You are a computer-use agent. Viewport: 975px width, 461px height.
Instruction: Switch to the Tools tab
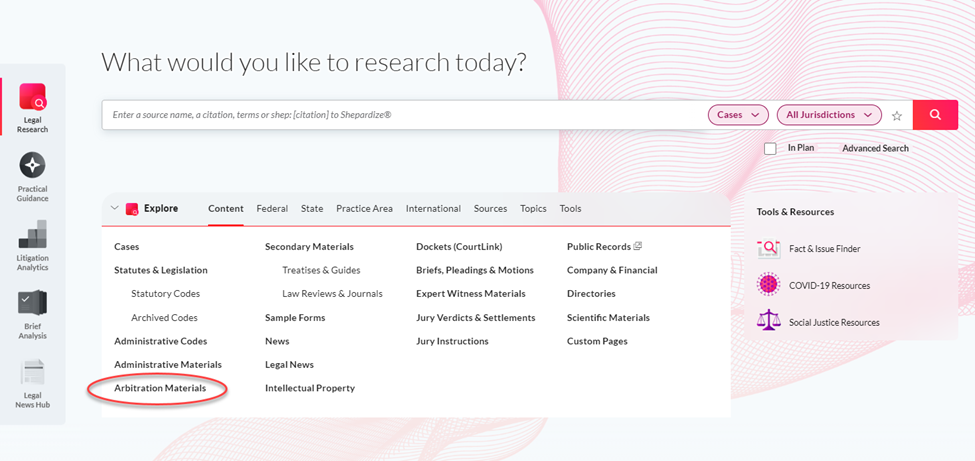pos(570,209)
